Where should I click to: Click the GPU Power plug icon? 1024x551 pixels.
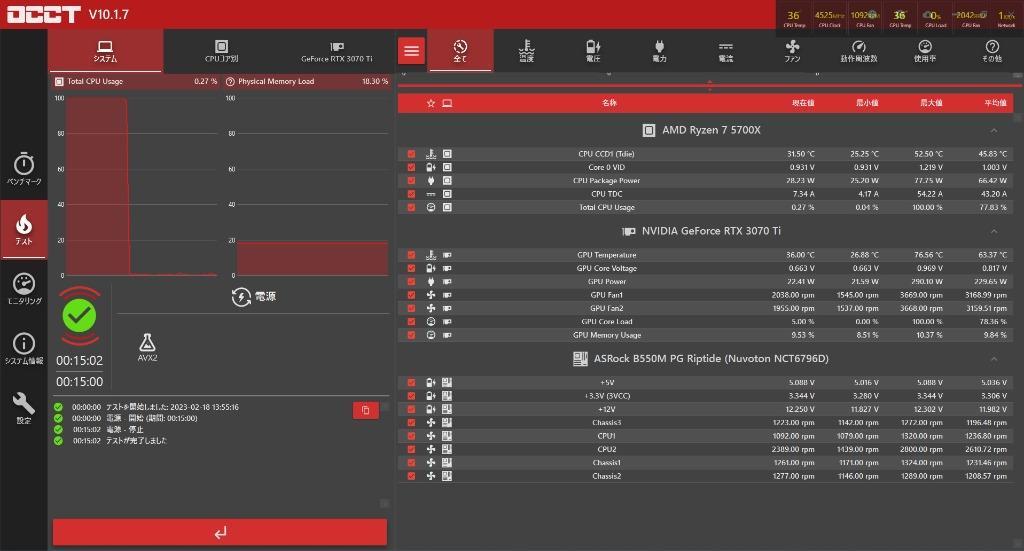coord(431,281)
